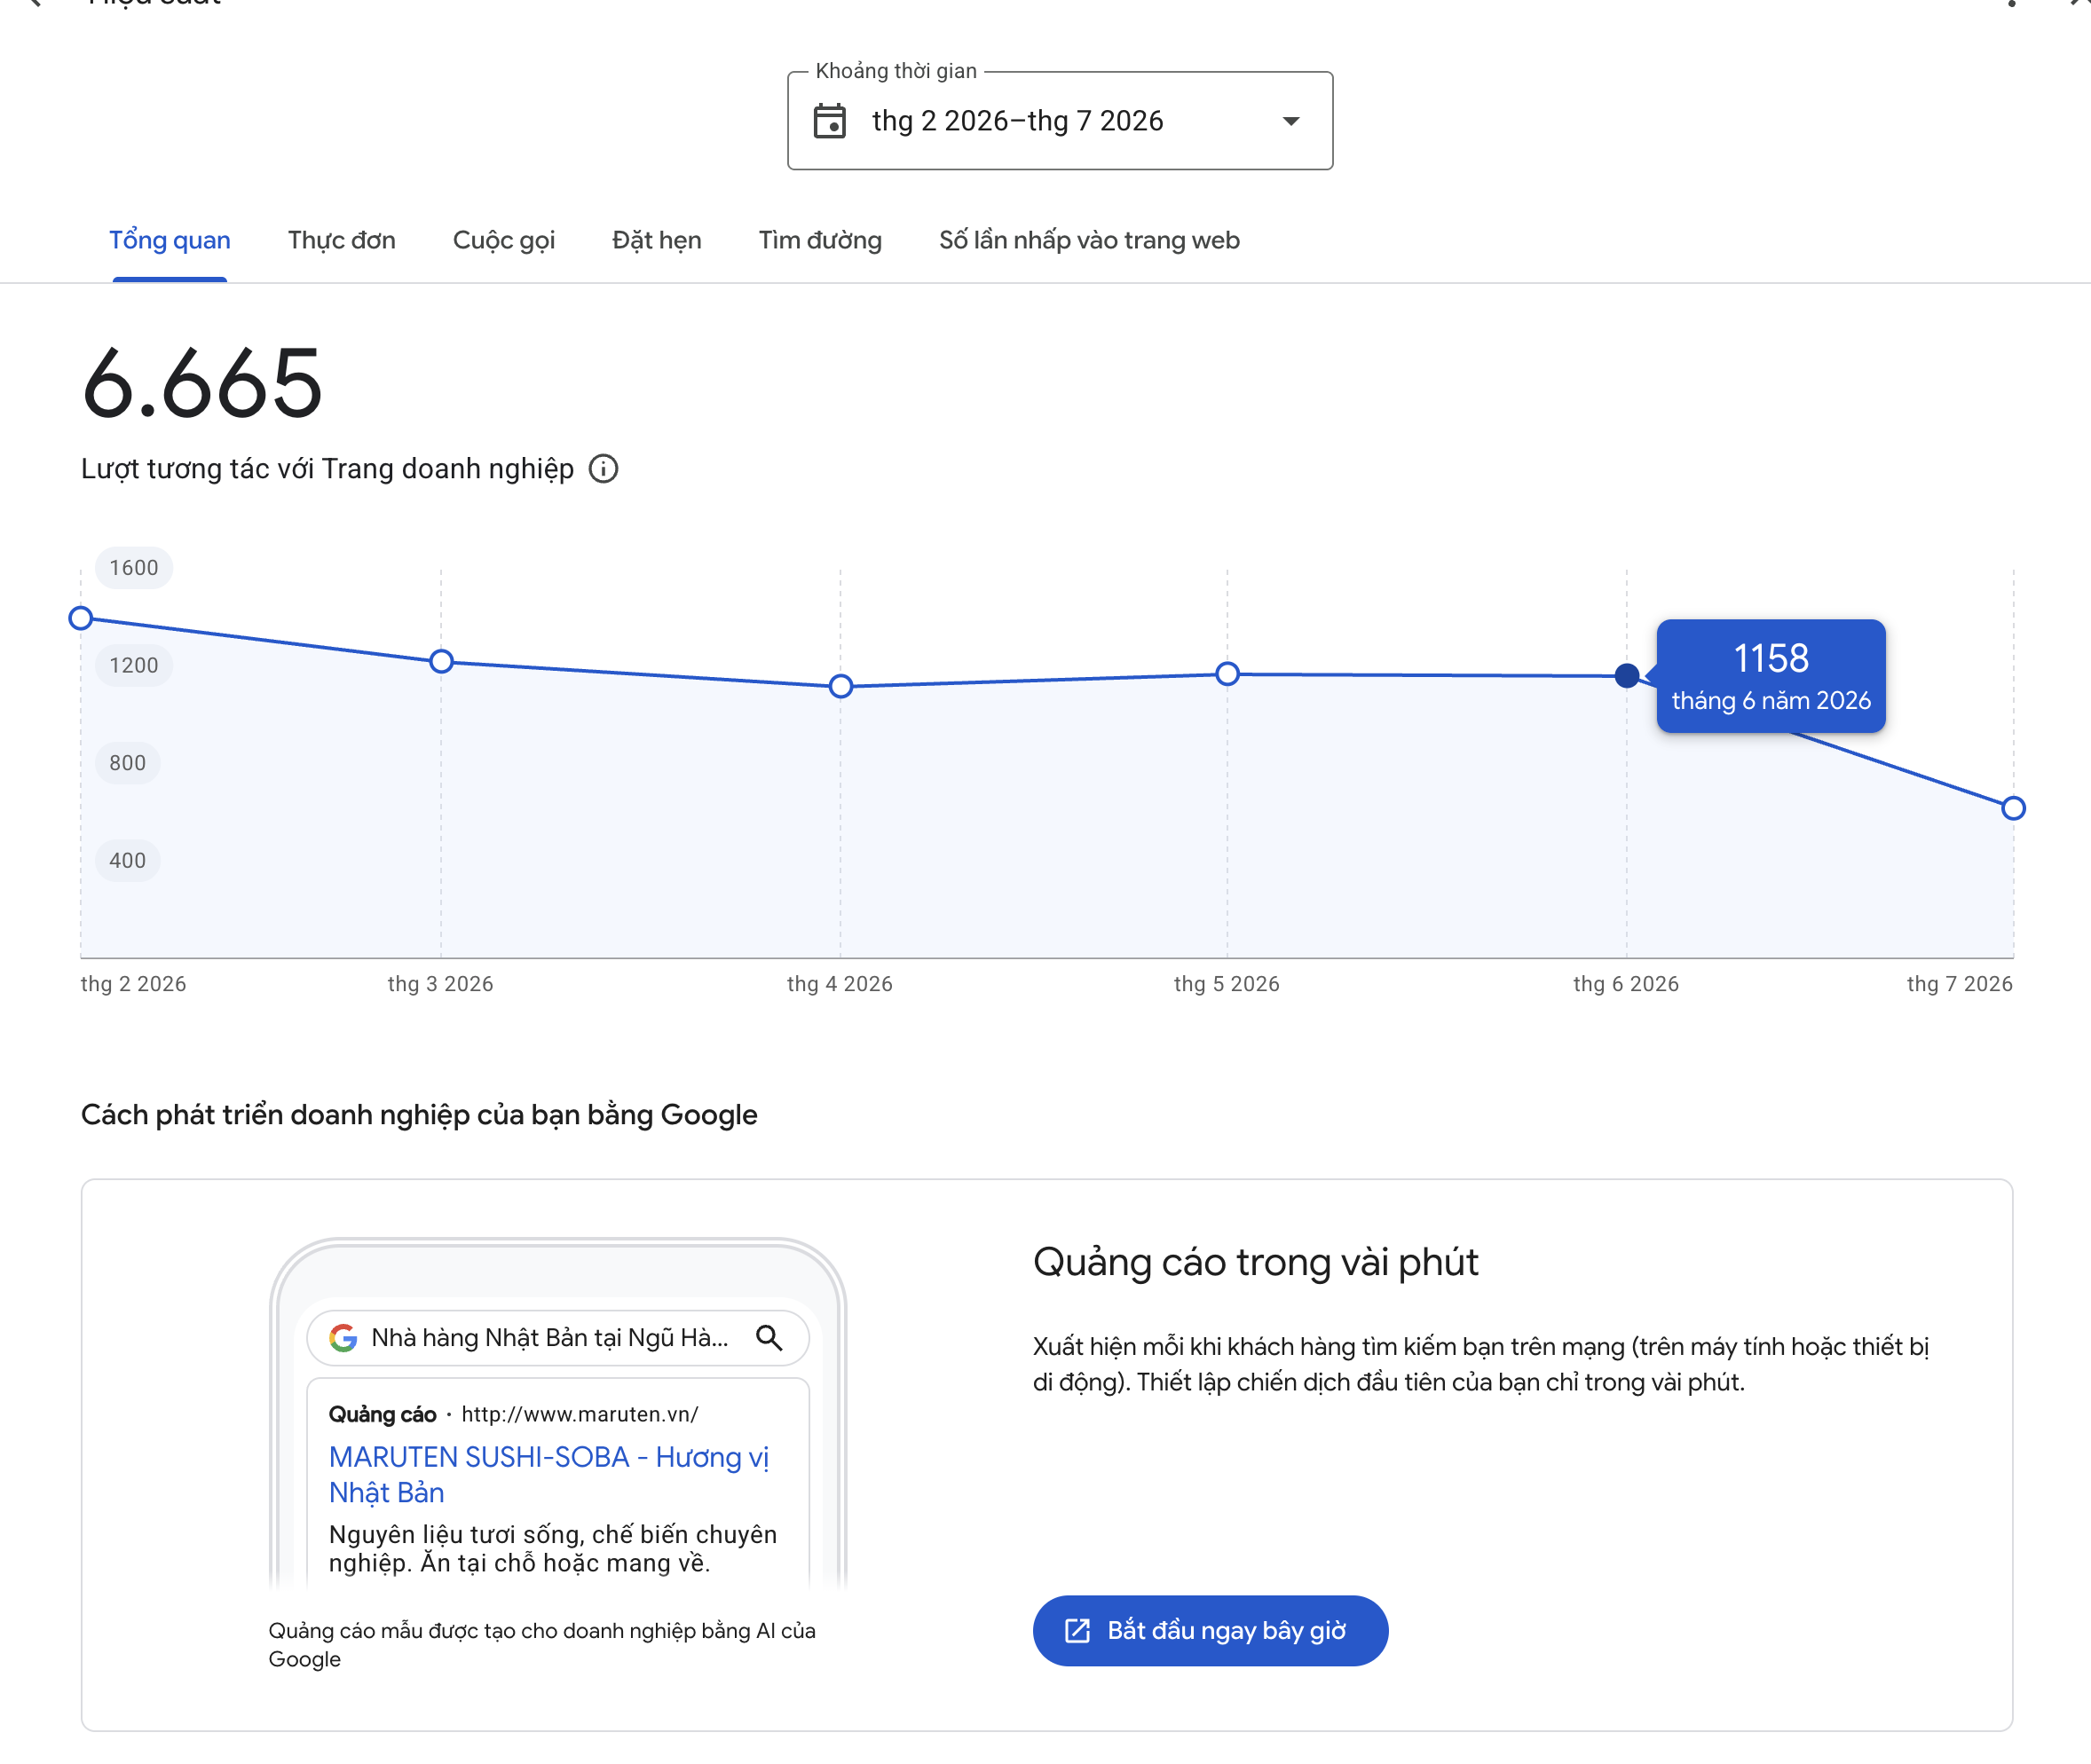Open the Cuộc gọi tab
The width and height of the screenshot is (2091, 1764).
click(504, 240)
